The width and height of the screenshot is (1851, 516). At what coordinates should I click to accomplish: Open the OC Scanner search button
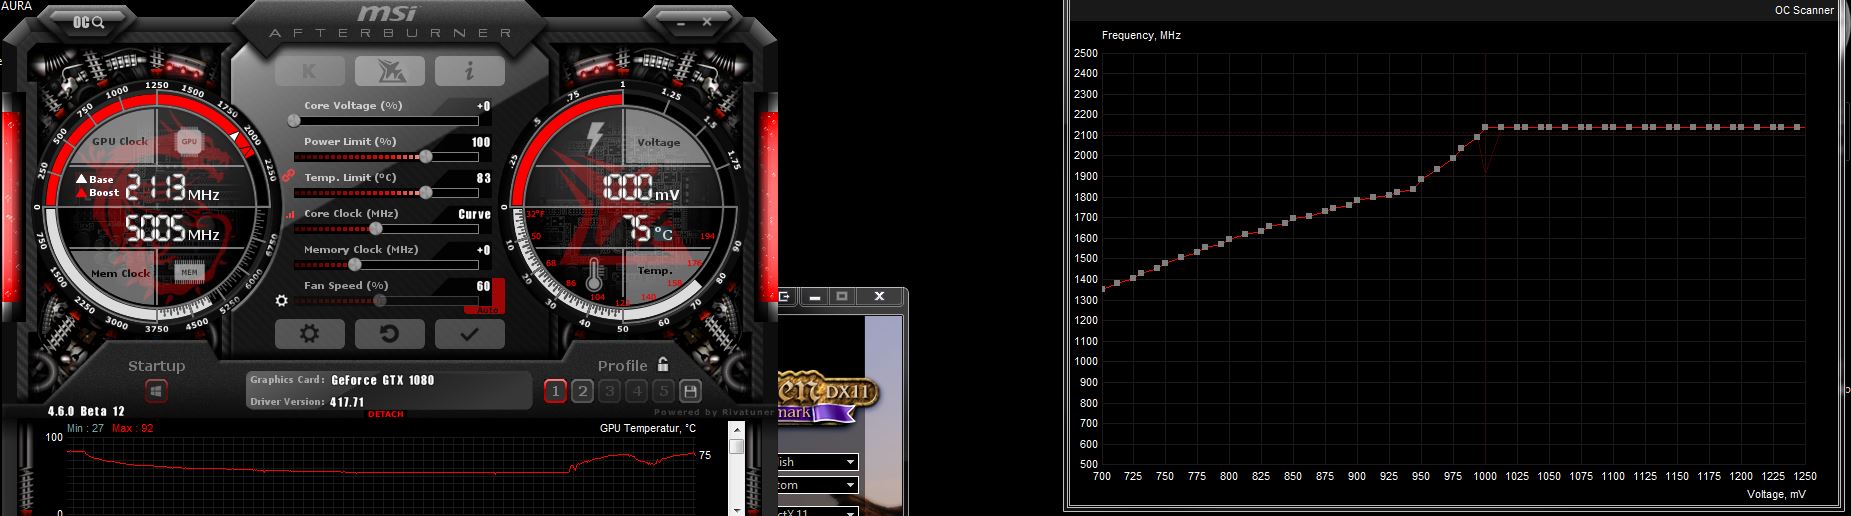[89, 21]
